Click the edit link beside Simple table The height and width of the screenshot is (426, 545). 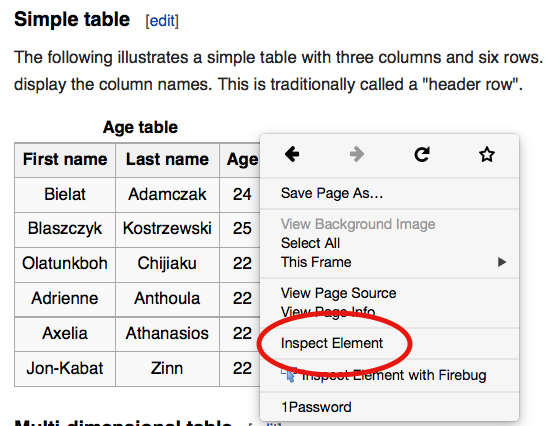coord(162,21)
